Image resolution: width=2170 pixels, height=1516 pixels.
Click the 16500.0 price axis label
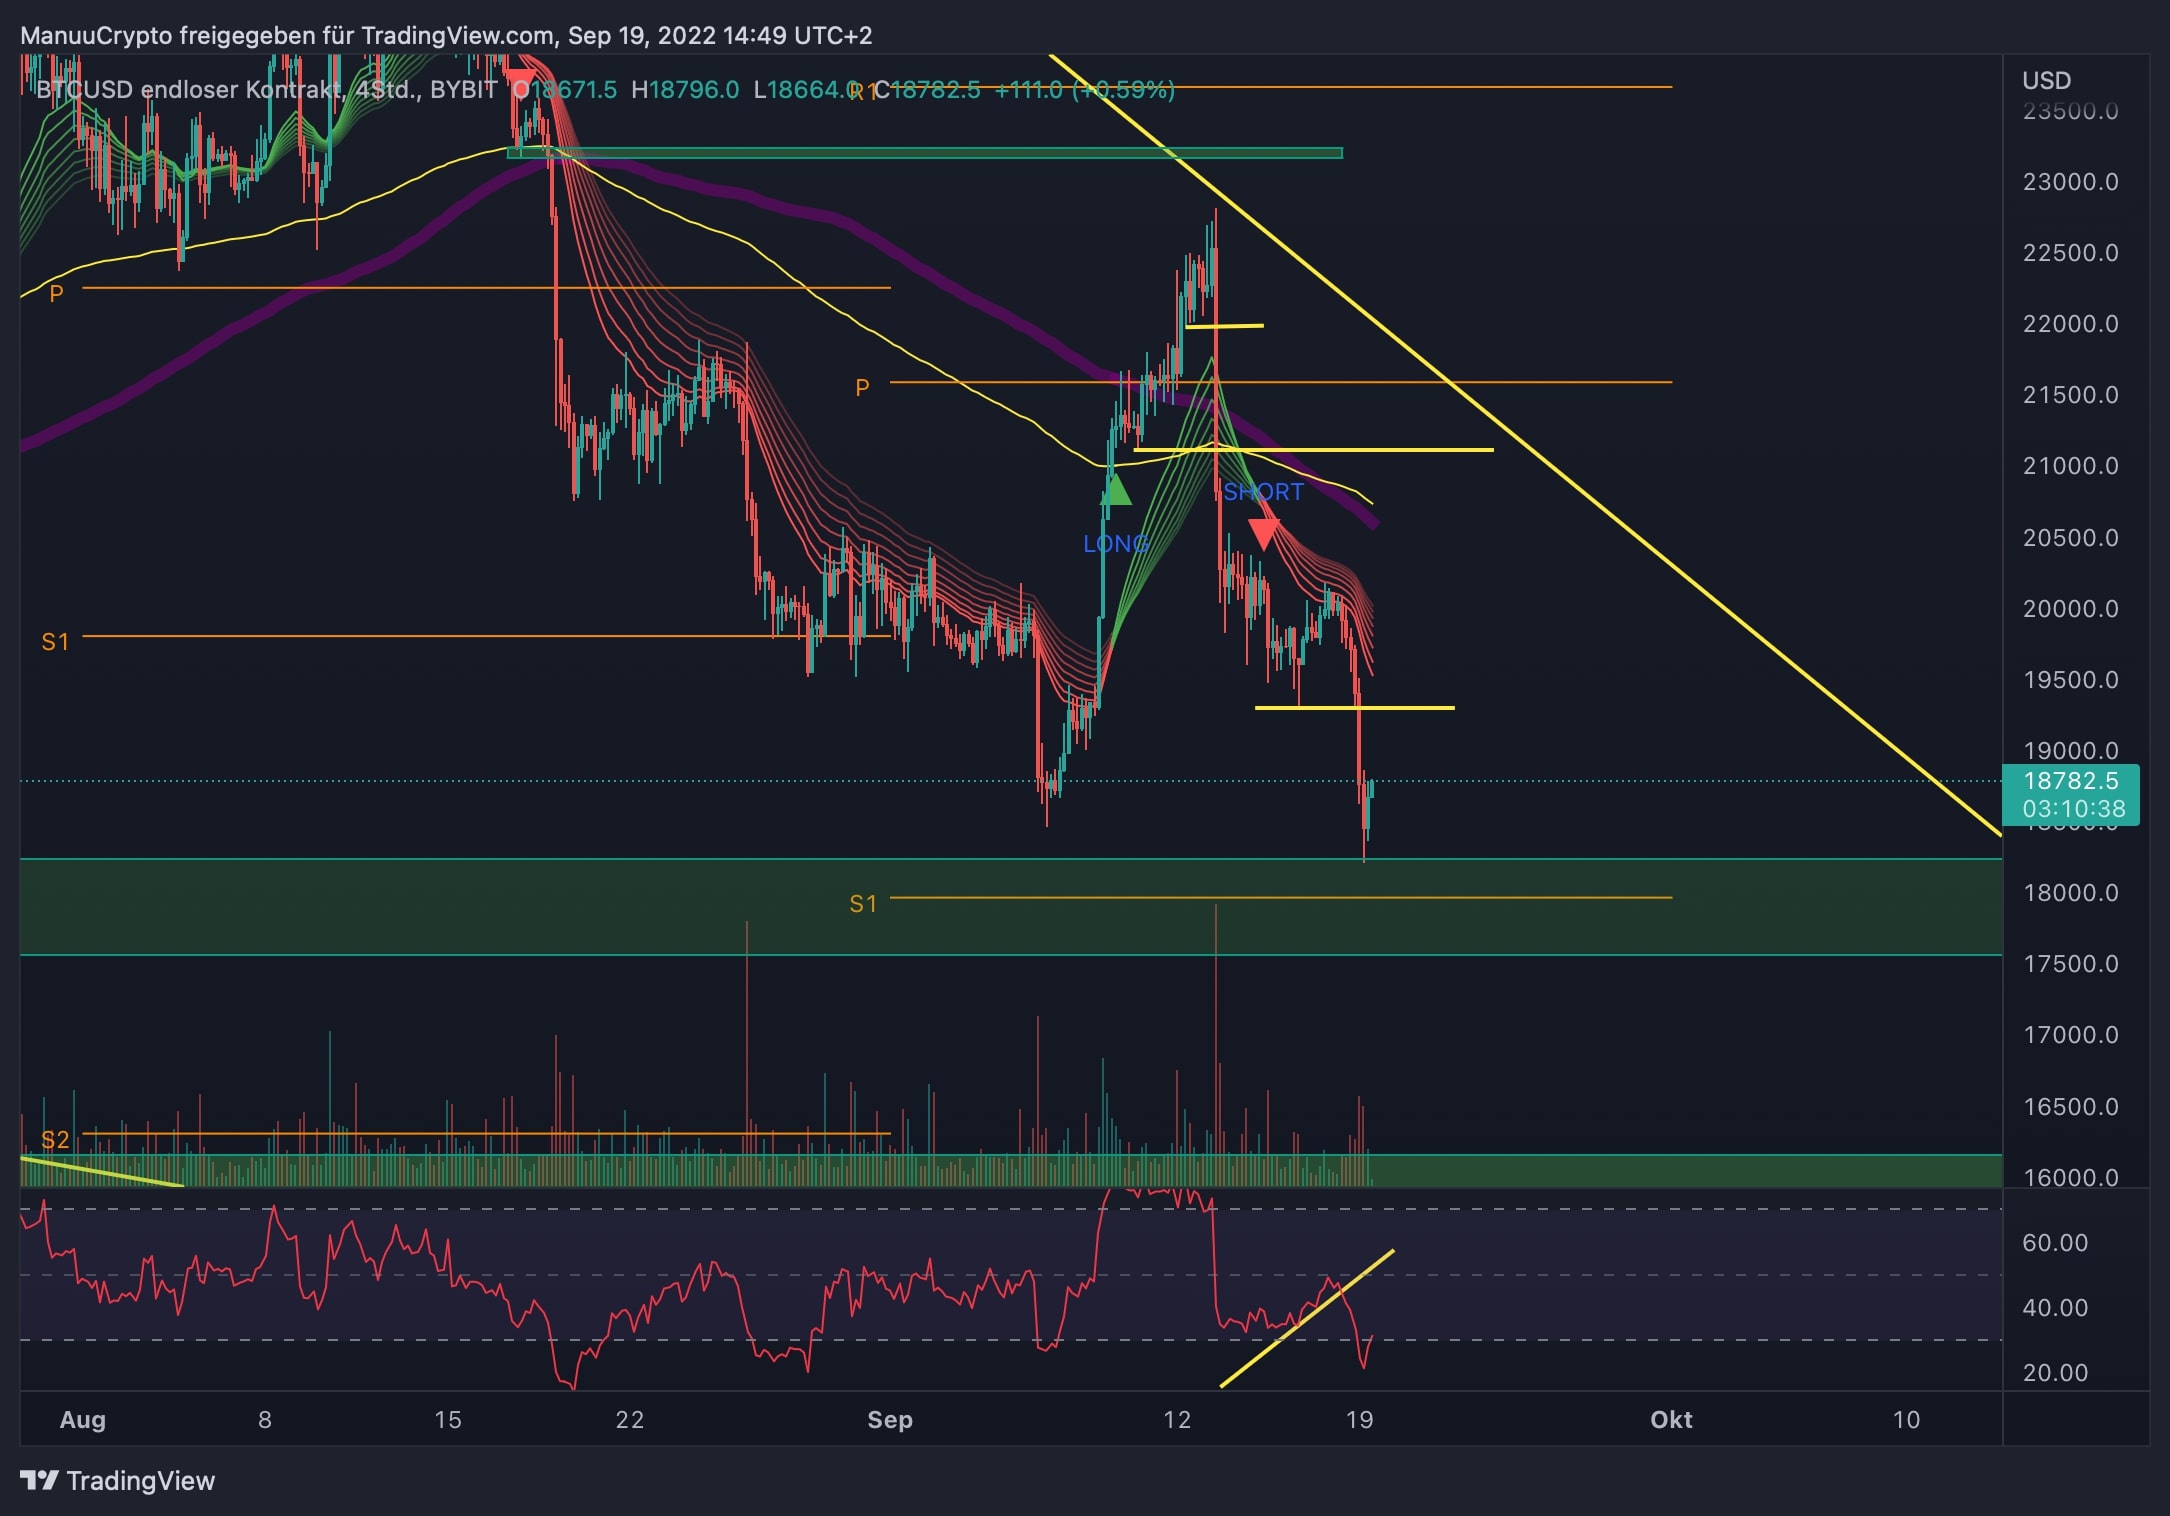[x=2070, y=1107]
